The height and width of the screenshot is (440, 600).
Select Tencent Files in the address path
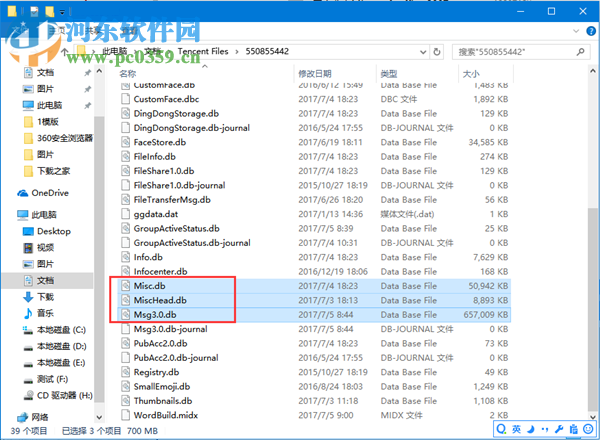click(x=203, y=51)
